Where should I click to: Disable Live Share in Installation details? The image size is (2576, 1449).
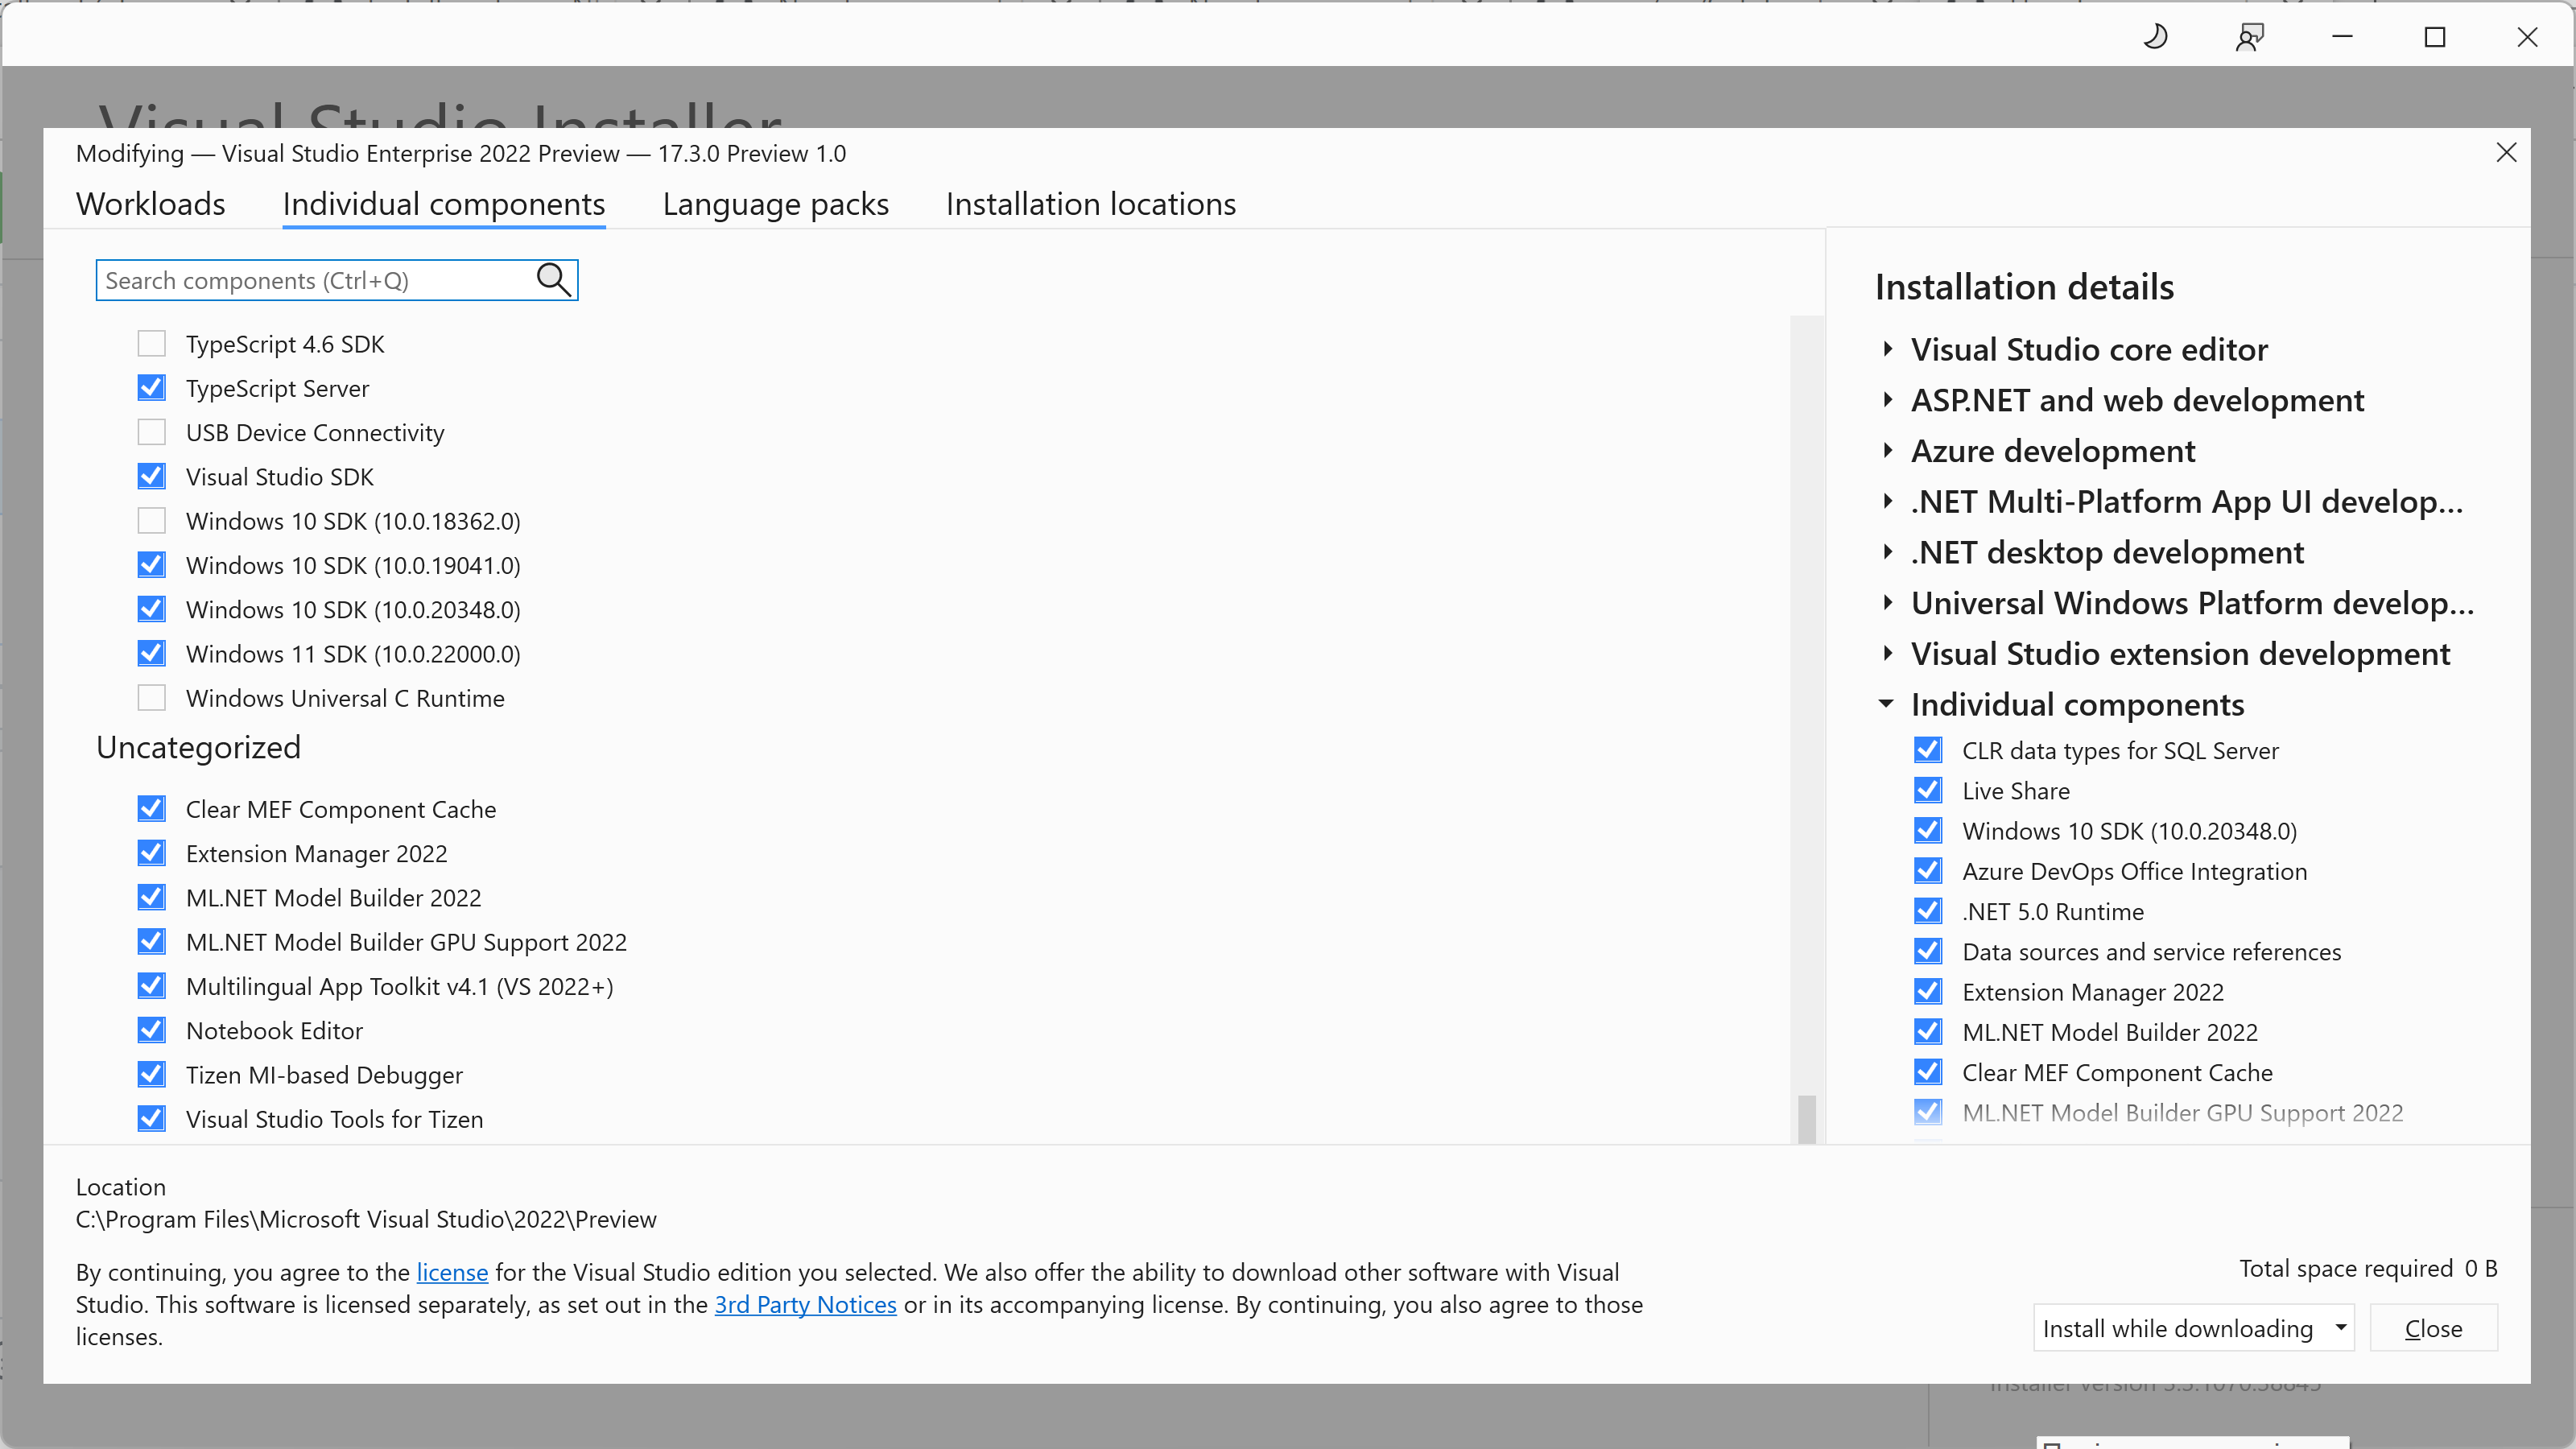tap(1927, 790)
